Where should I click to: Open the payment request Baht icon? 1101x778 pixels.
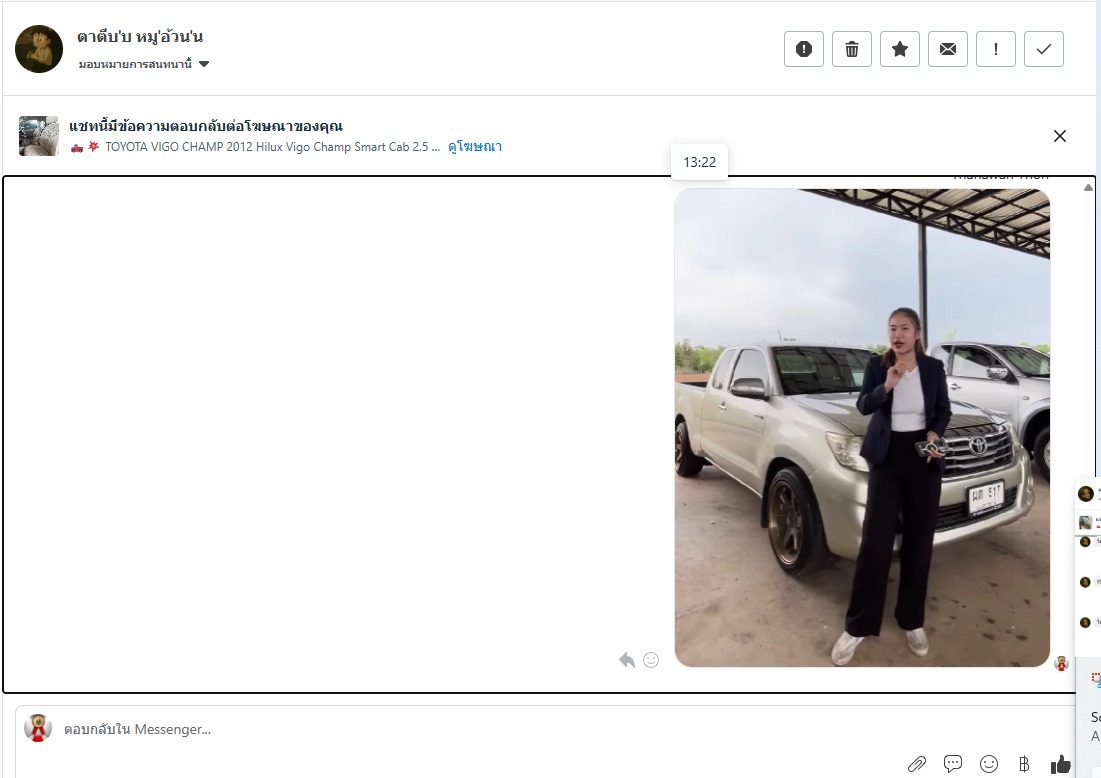coord(1024,764)
